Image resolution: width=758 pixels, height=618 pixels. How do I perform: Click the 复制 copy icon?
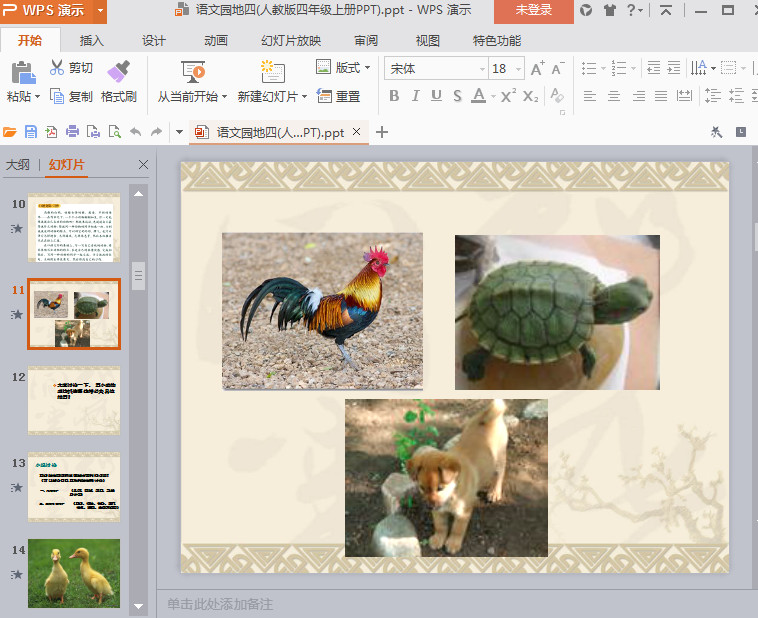pos(56,97)
